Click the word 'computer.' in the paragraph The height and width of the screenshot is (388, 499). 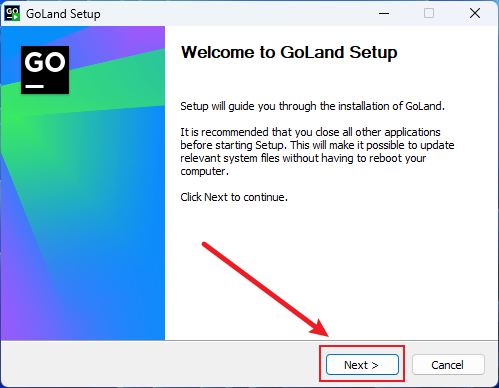coord(204,171)
